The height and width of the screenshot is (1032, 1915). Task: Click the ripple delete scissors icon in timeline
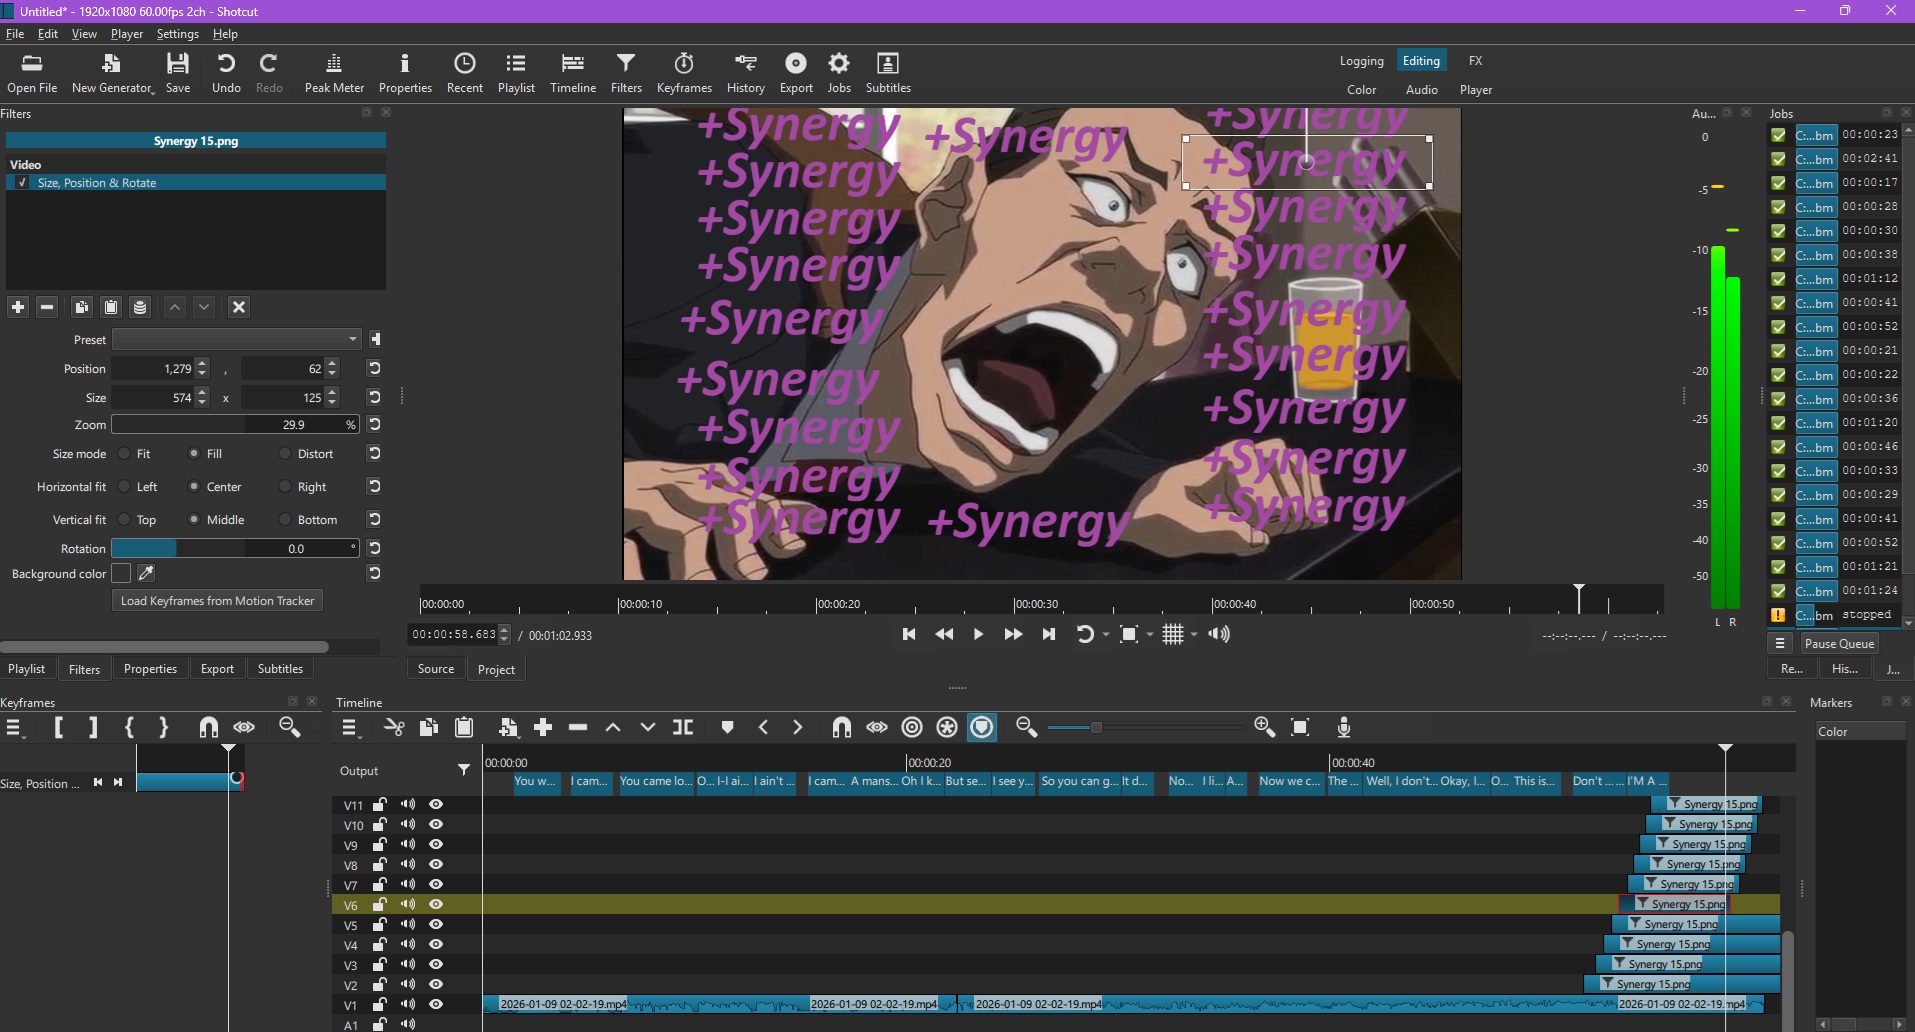click(394, 727)
